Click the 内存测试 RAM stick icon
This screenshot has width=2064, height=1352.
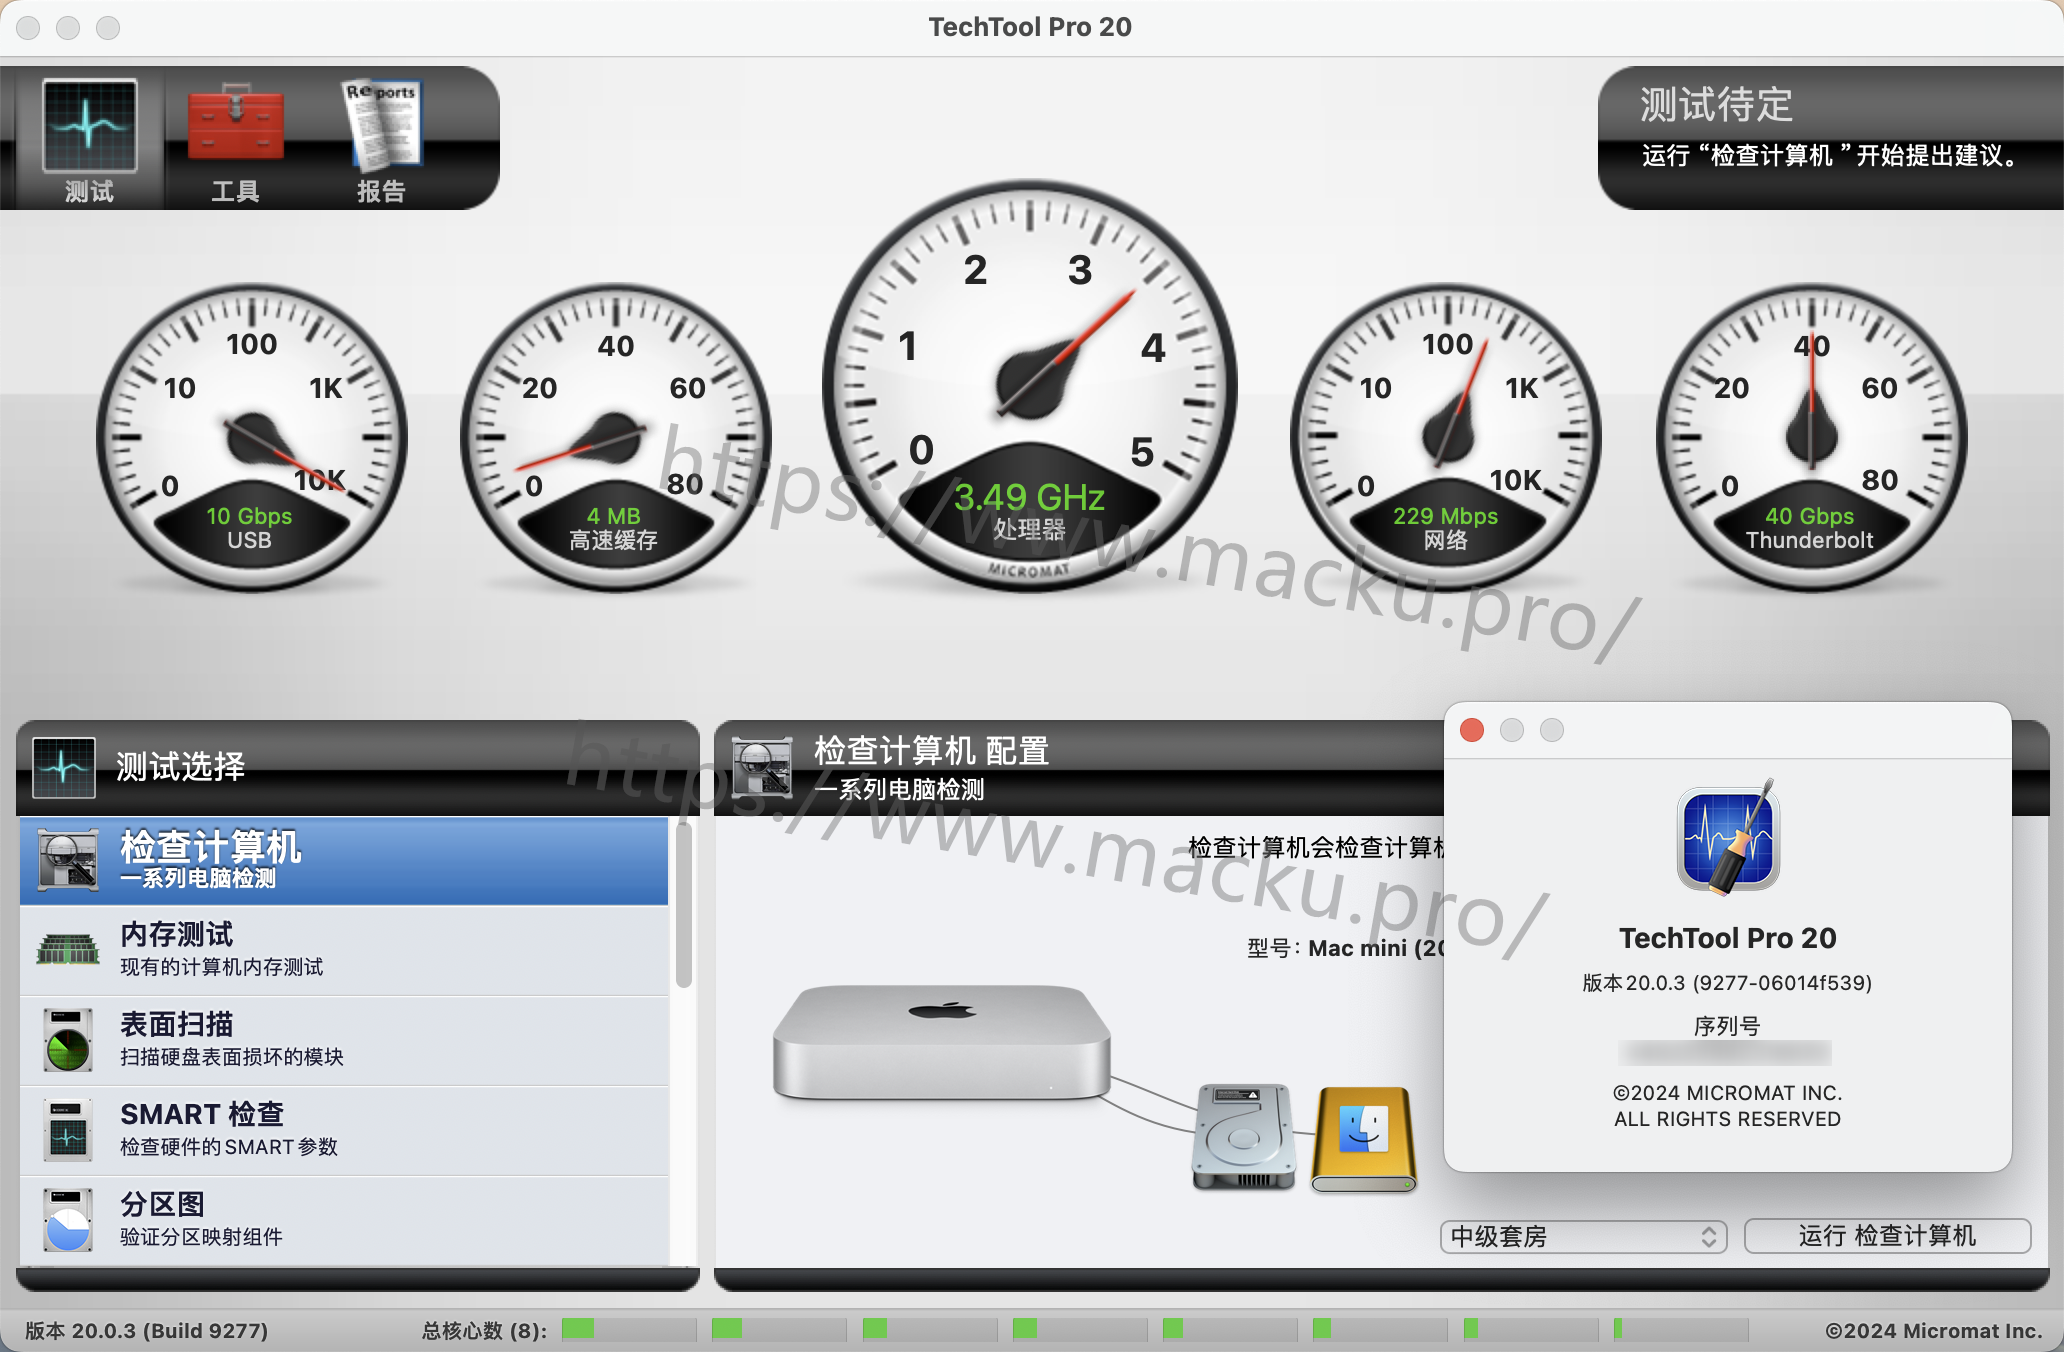(68, 949)
